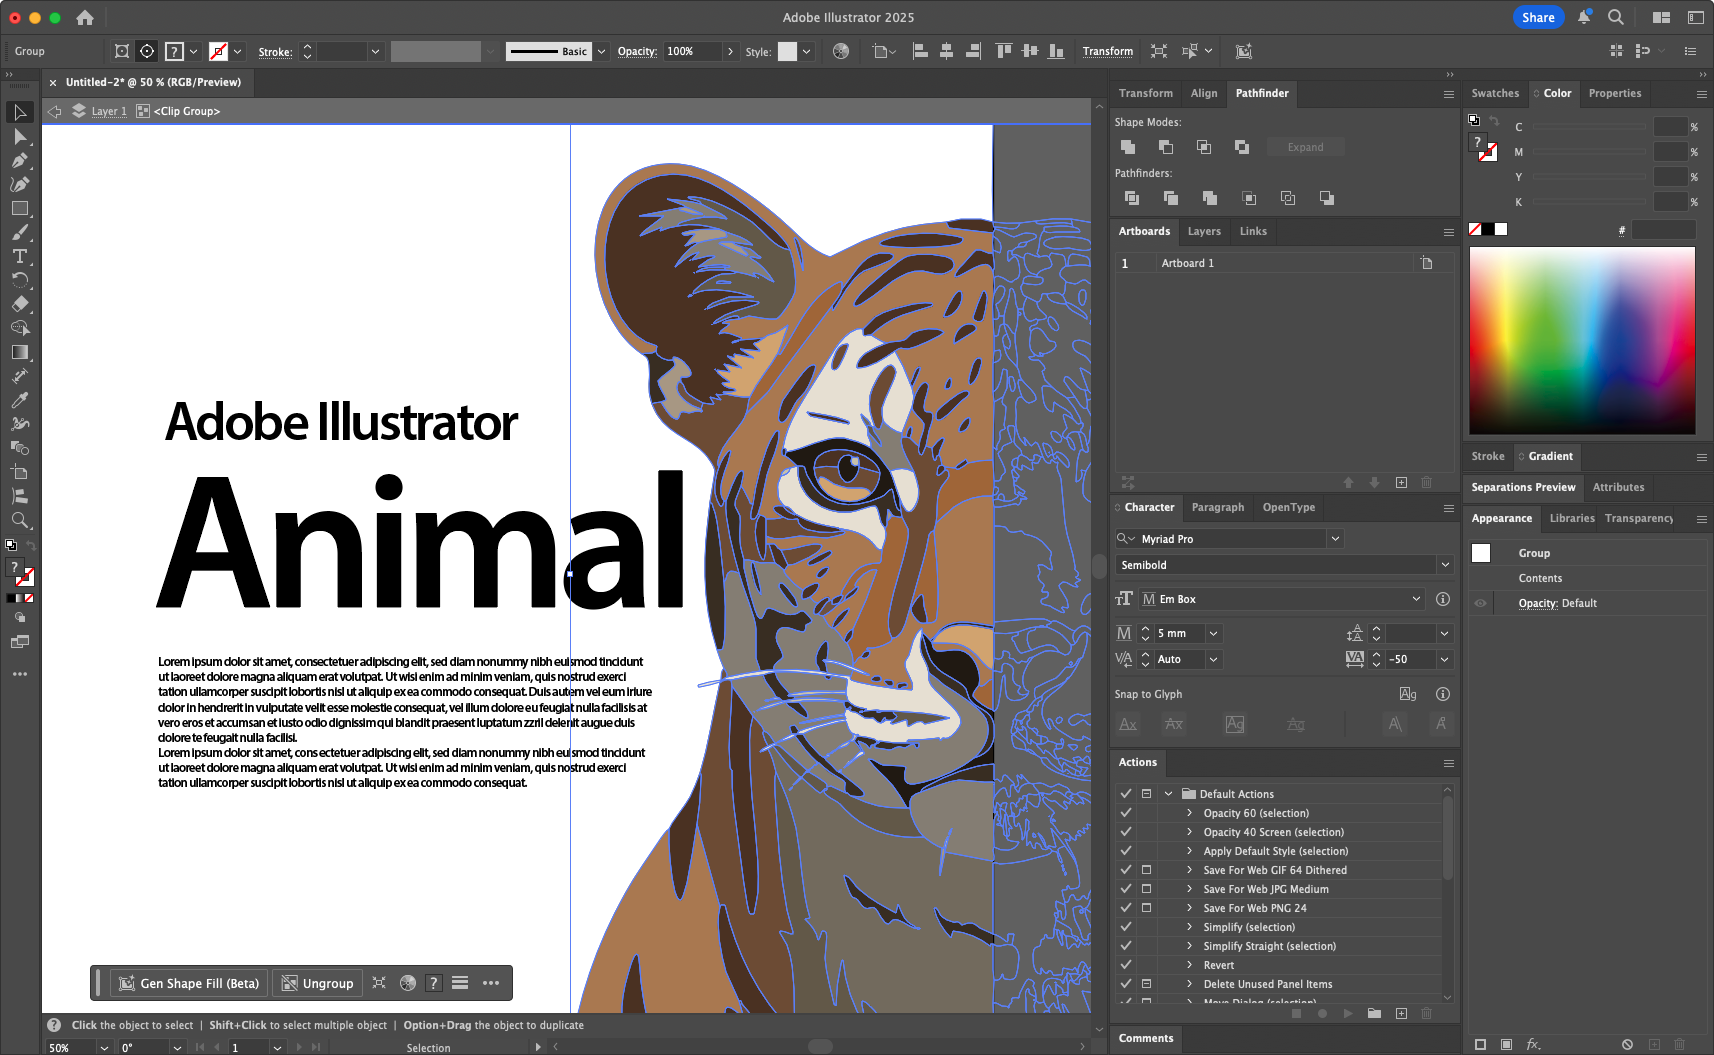Click the Cyan color slider

(x=1589, y=127)
